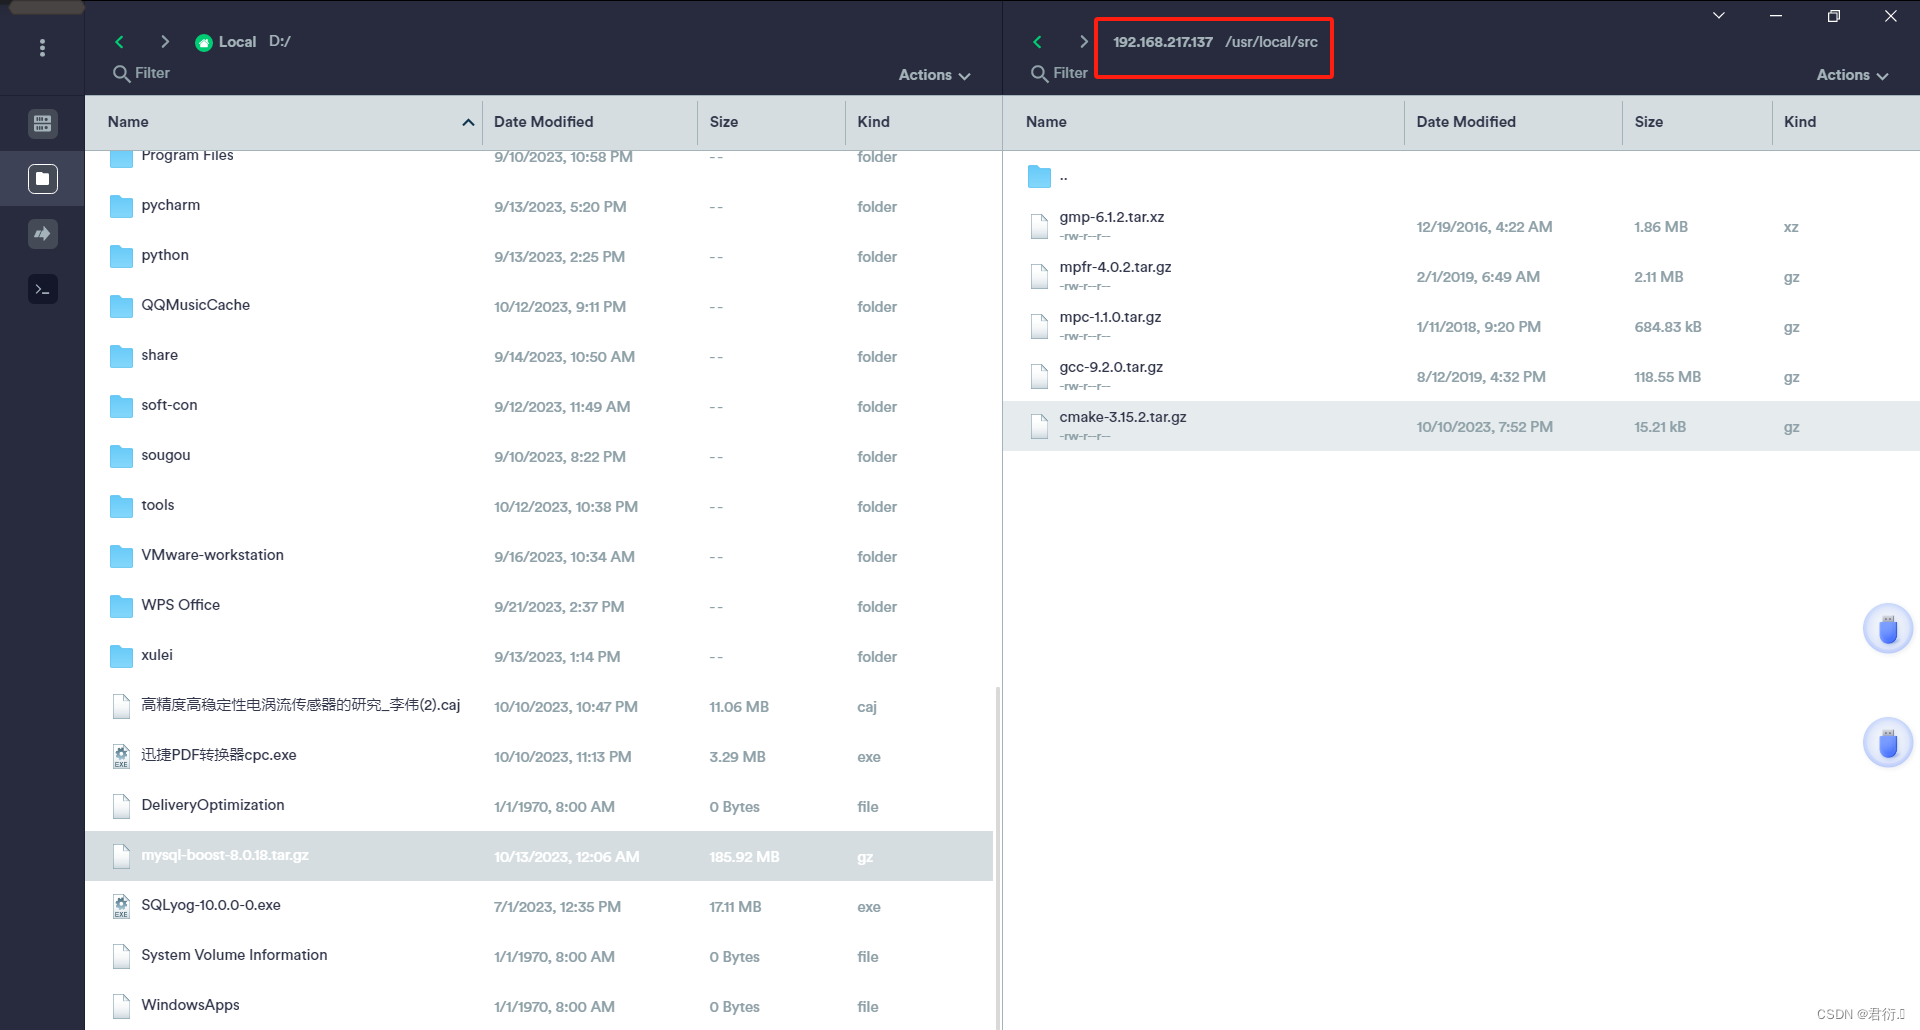Click the Local pane vertical scrollbar

pyautogui.click(x=997, y=856)
